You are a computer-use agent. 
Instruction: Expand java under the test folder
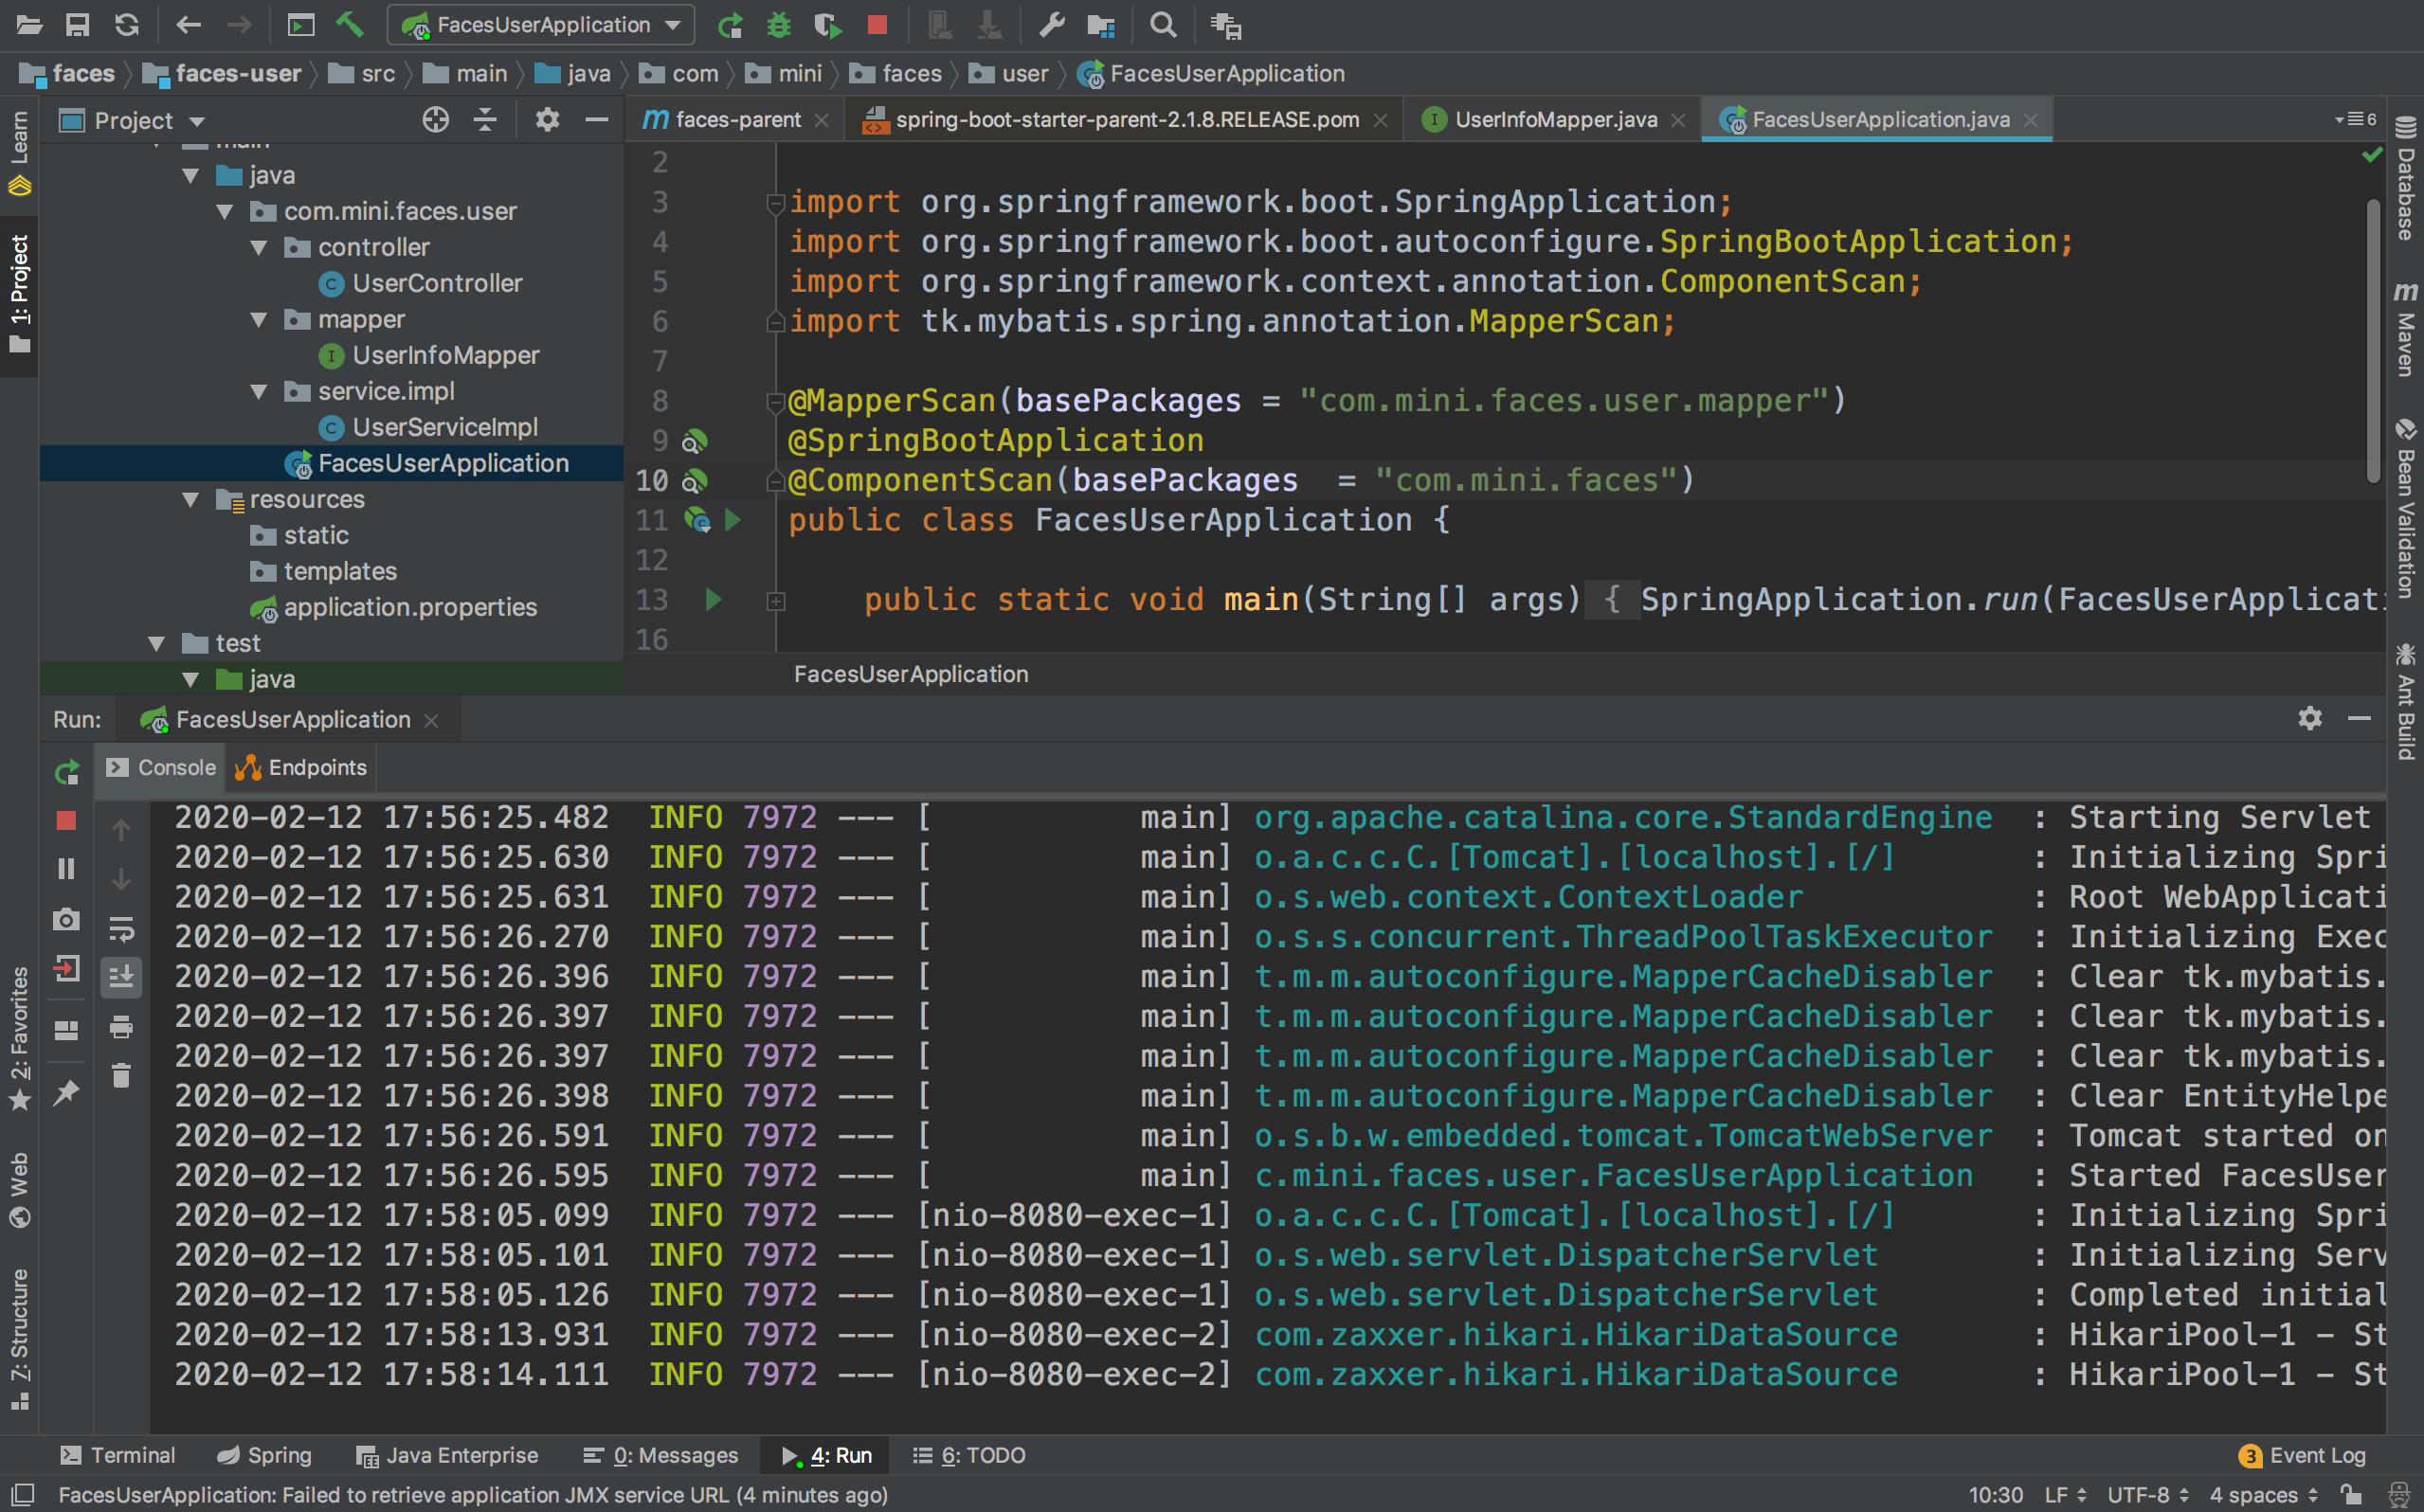(190, 679)
